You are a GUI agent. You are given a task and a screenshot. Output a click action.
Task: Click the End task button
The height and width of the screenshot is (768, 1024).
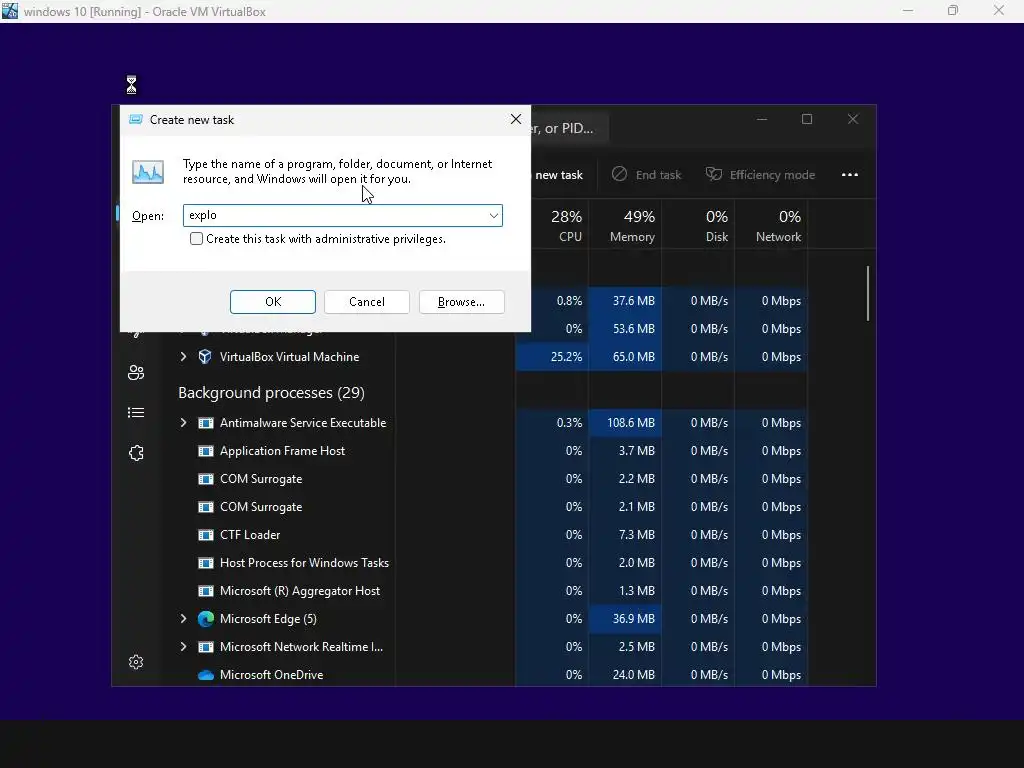[x=647, y=175]
